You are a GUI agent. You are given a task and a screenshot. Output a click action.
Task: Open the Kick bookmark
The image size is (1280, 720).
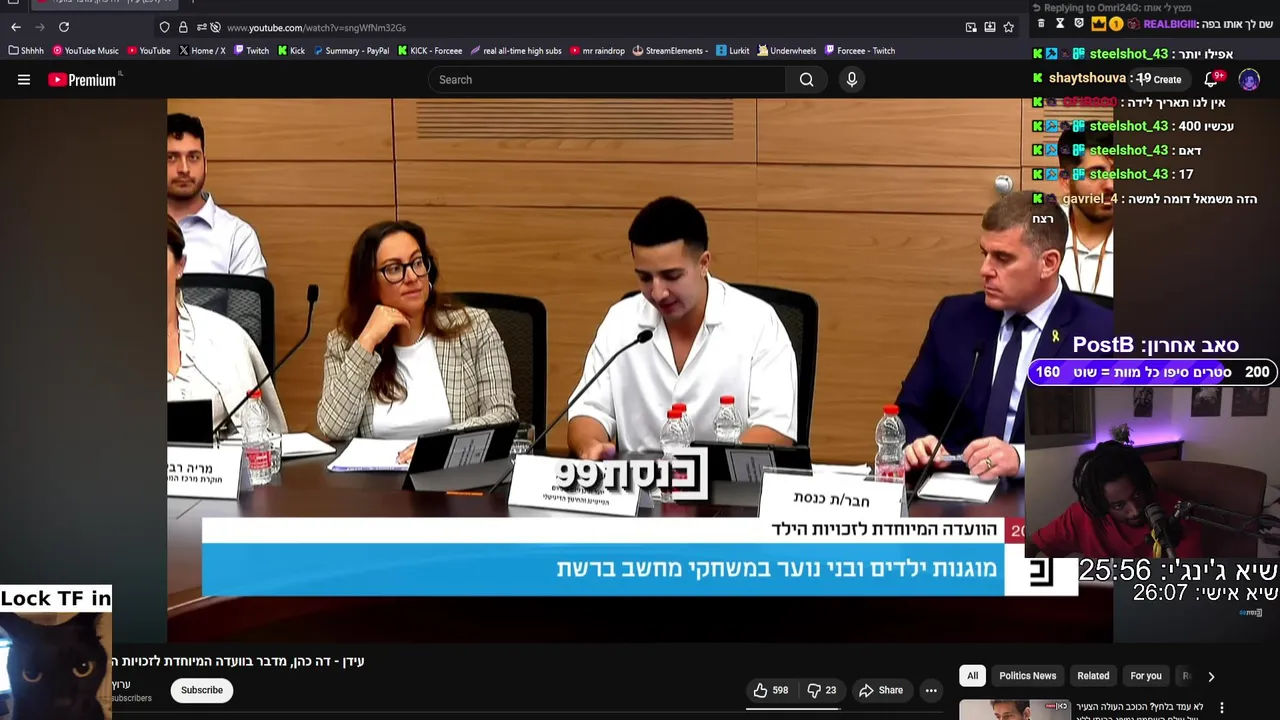tap(292, 51)
